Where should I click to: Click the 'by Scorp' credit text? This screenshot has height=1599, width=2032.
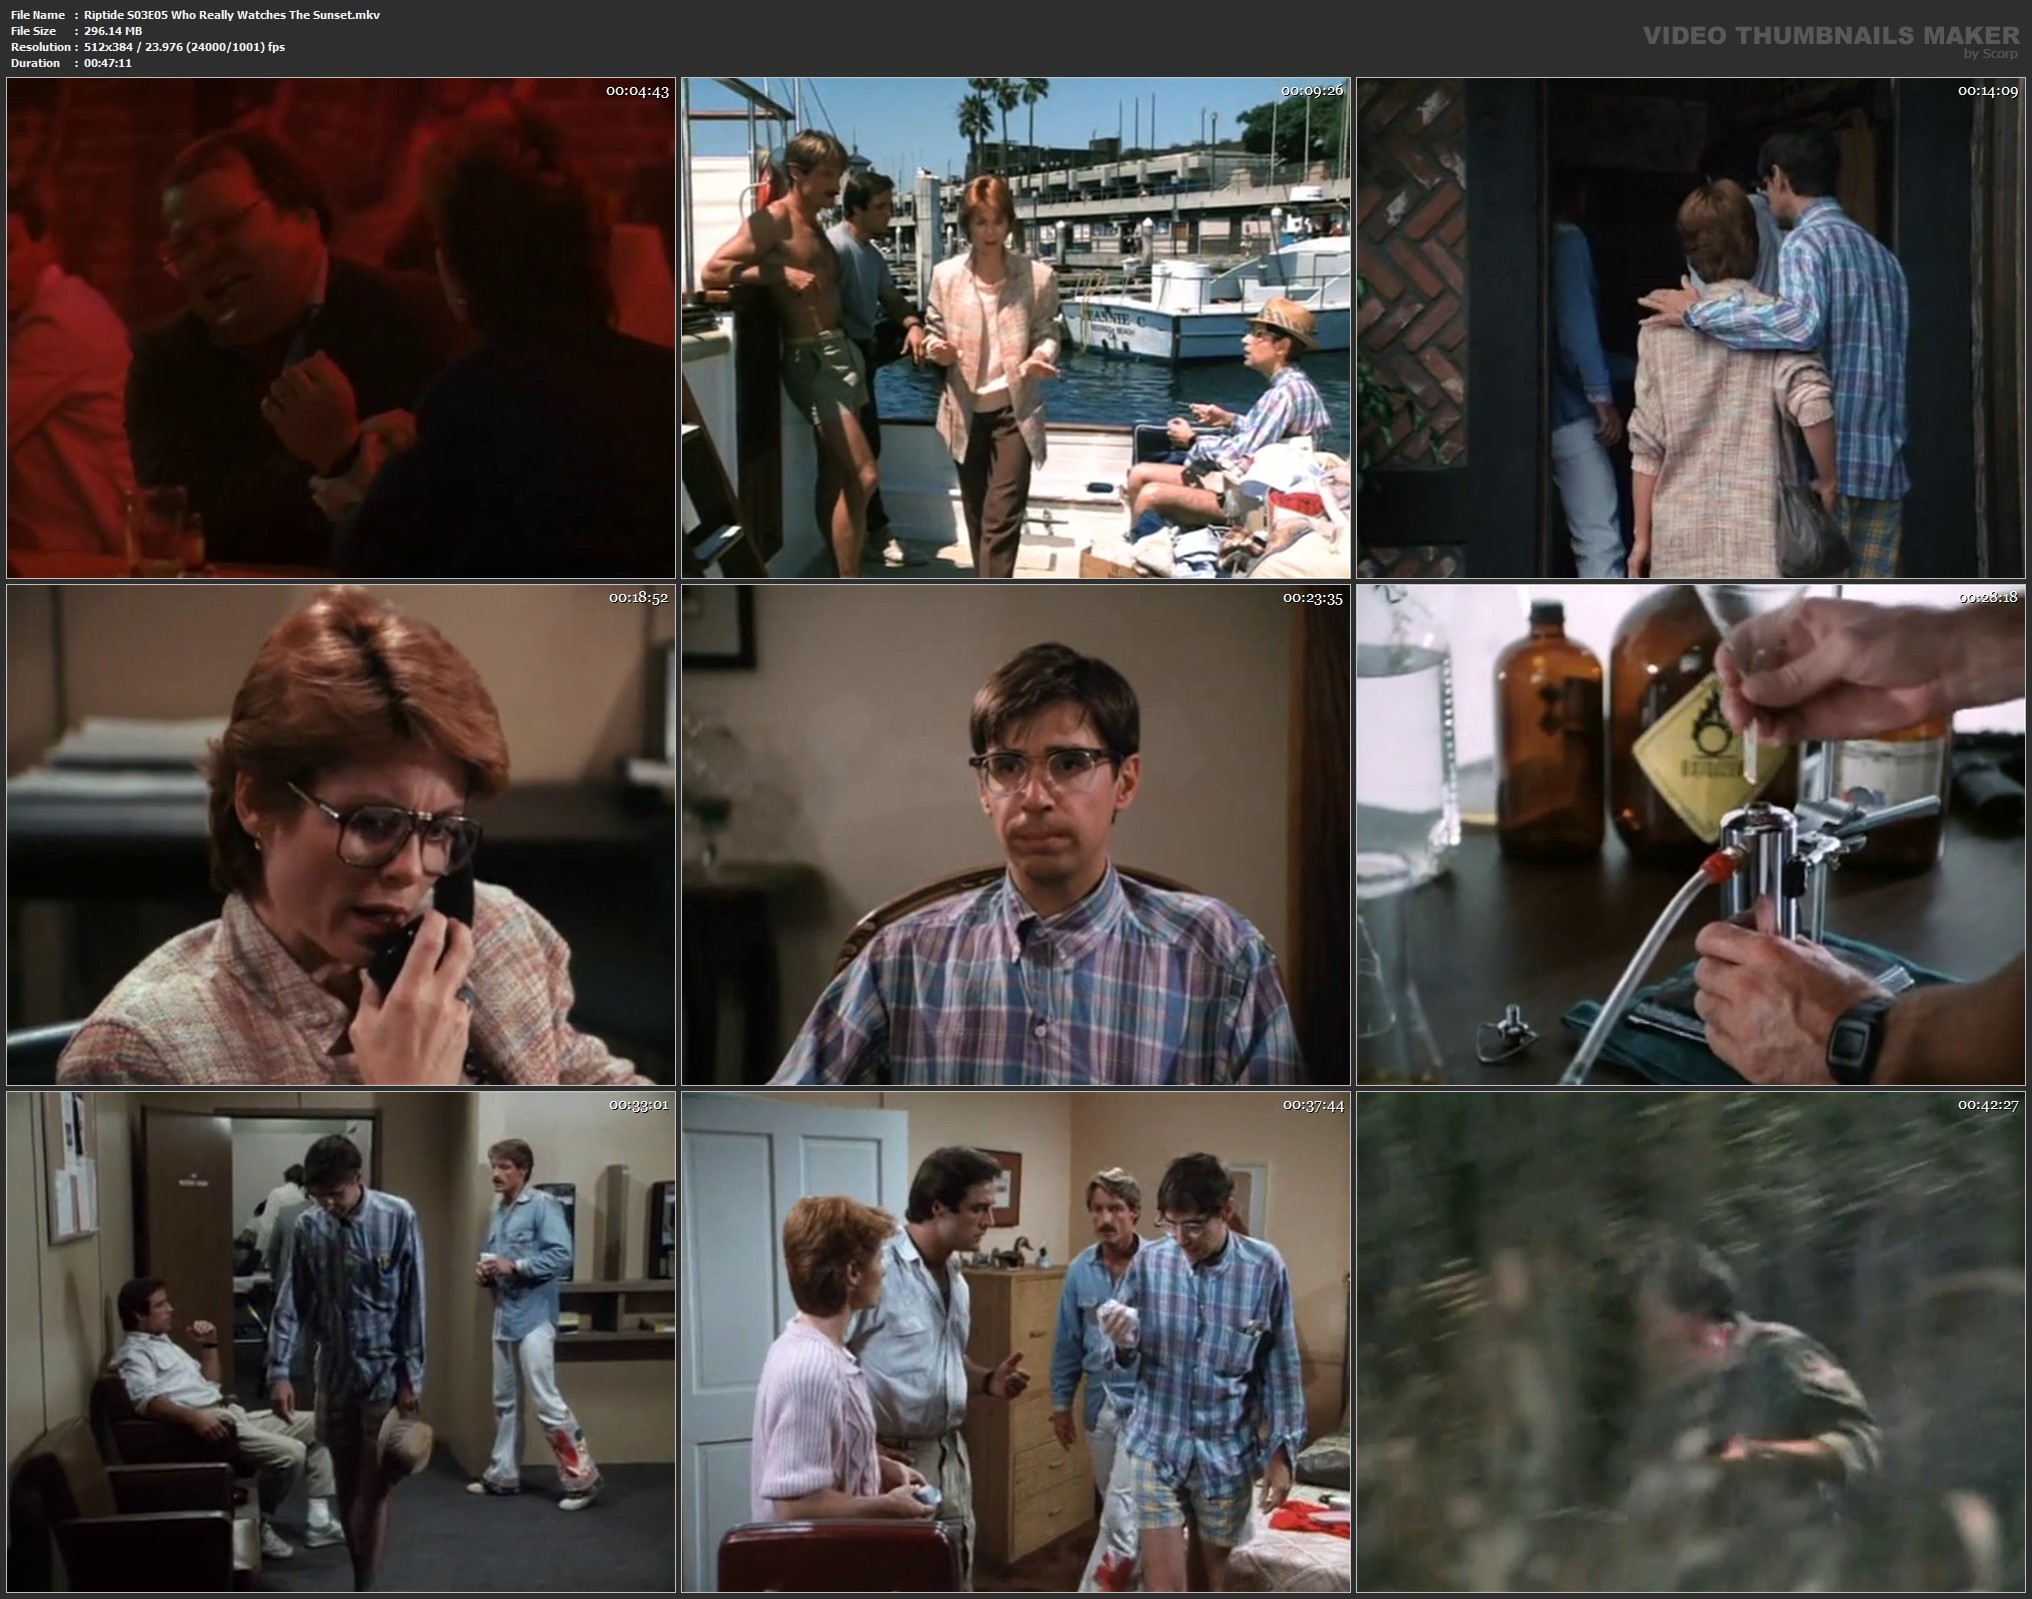1990,54
